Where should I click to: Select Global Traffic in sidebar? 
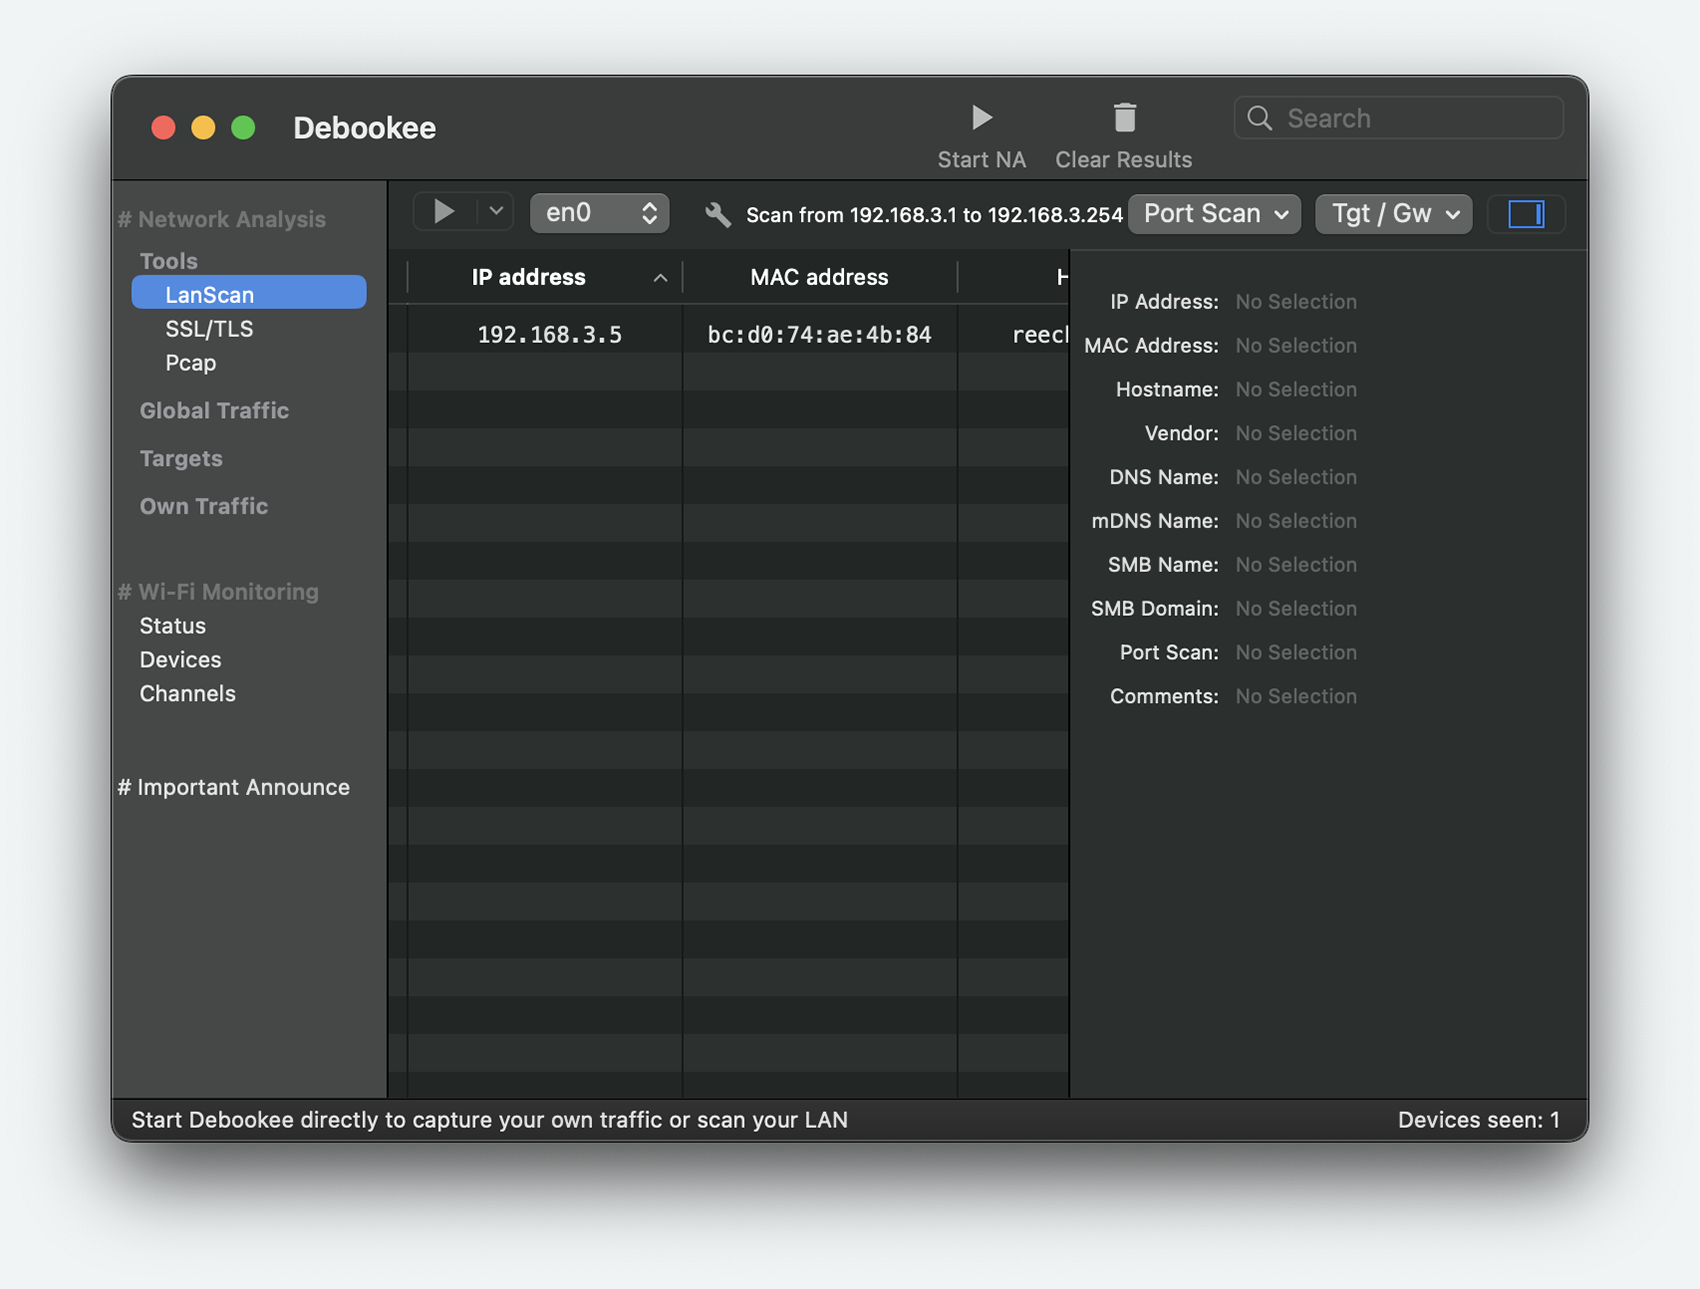click(x=214, y=410)
